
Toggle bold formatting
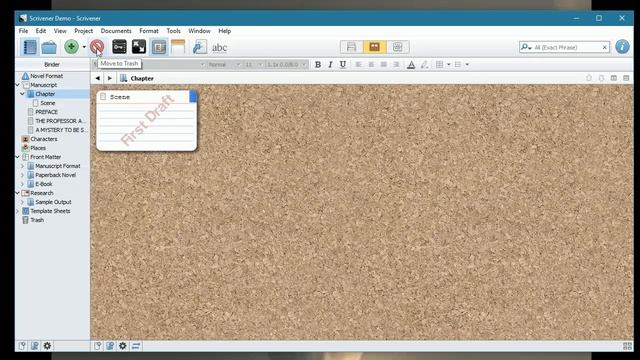(318, 64)
